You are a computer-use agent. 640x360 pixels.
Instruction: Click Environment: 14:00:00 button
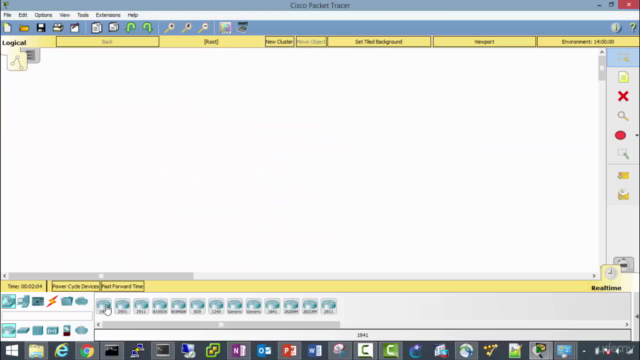[x=588, y=42]
